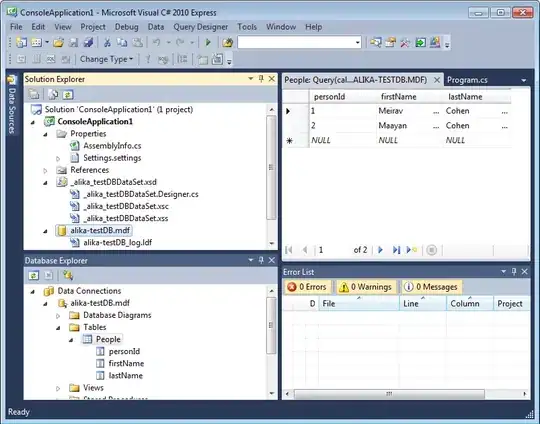Start debugging with green play arrow
Image resolution: width=540 pixels, height=424 pixels.
(x=208, y=43)
